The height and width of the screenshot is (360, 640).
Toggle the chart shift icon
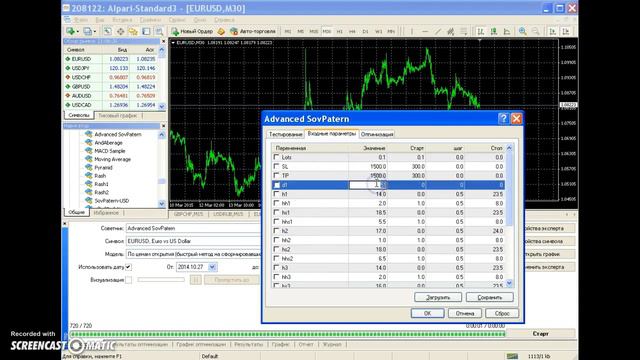[x=566, y=31]
